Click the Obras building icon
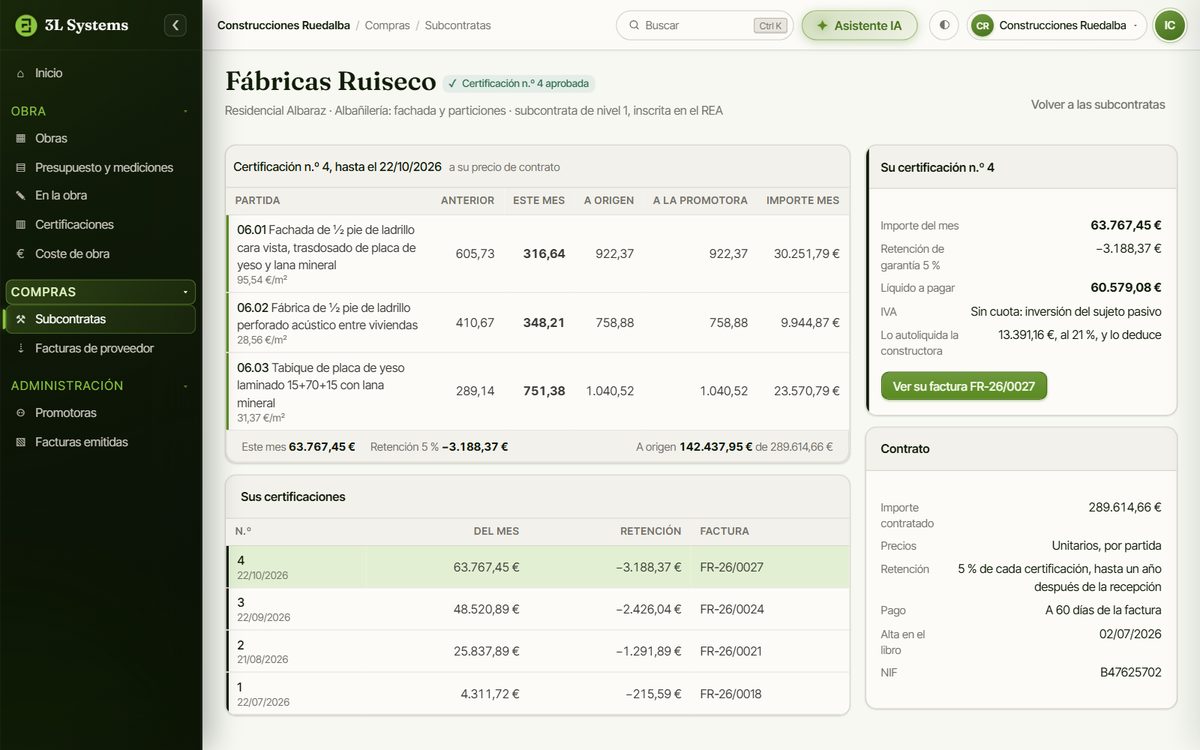 (x=20, y=138)
